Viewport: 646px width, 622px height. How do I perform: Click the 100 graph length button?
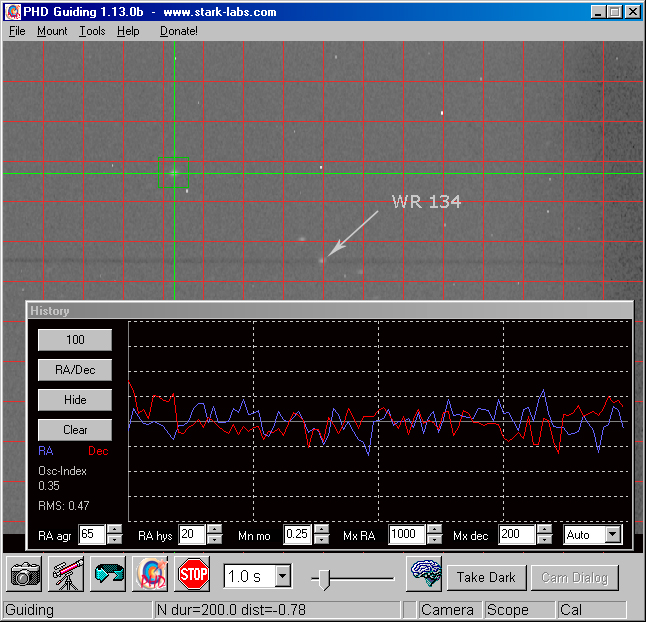coord(75,340)
